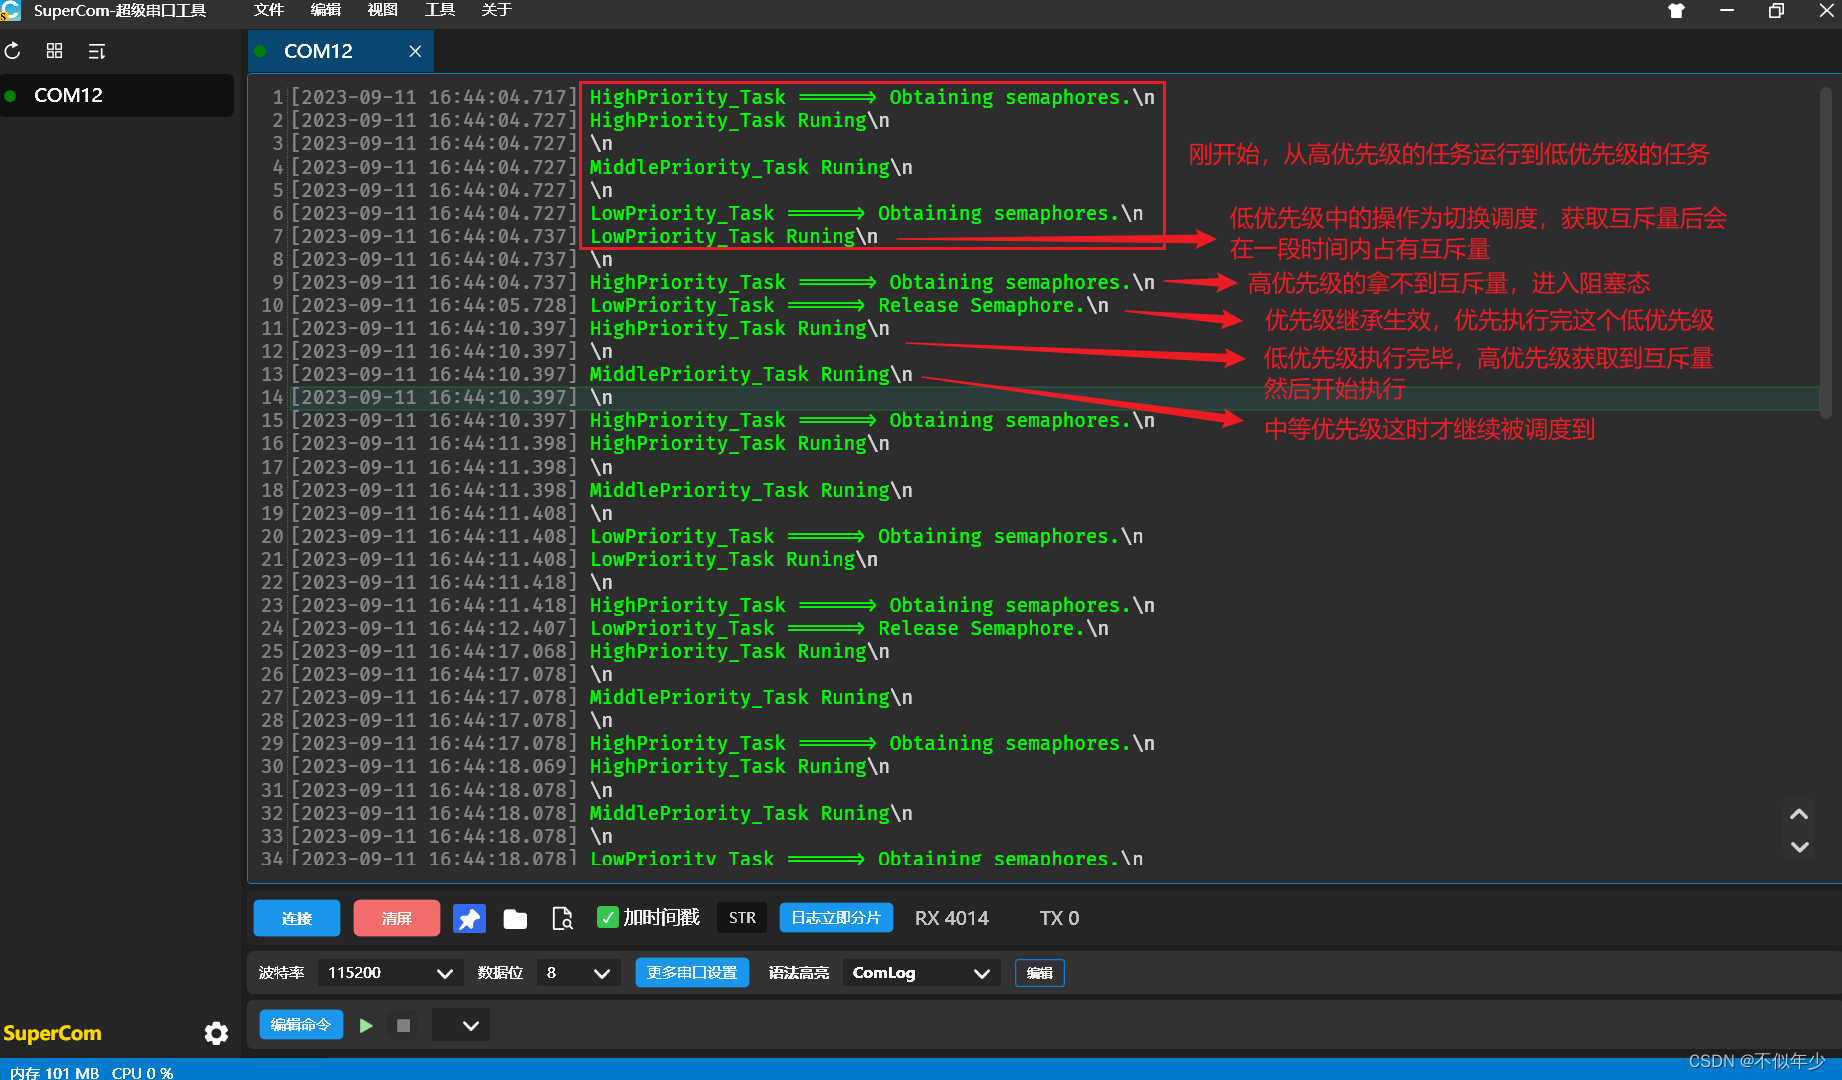Click the list sort icon in sidebar

pos(97,51)
